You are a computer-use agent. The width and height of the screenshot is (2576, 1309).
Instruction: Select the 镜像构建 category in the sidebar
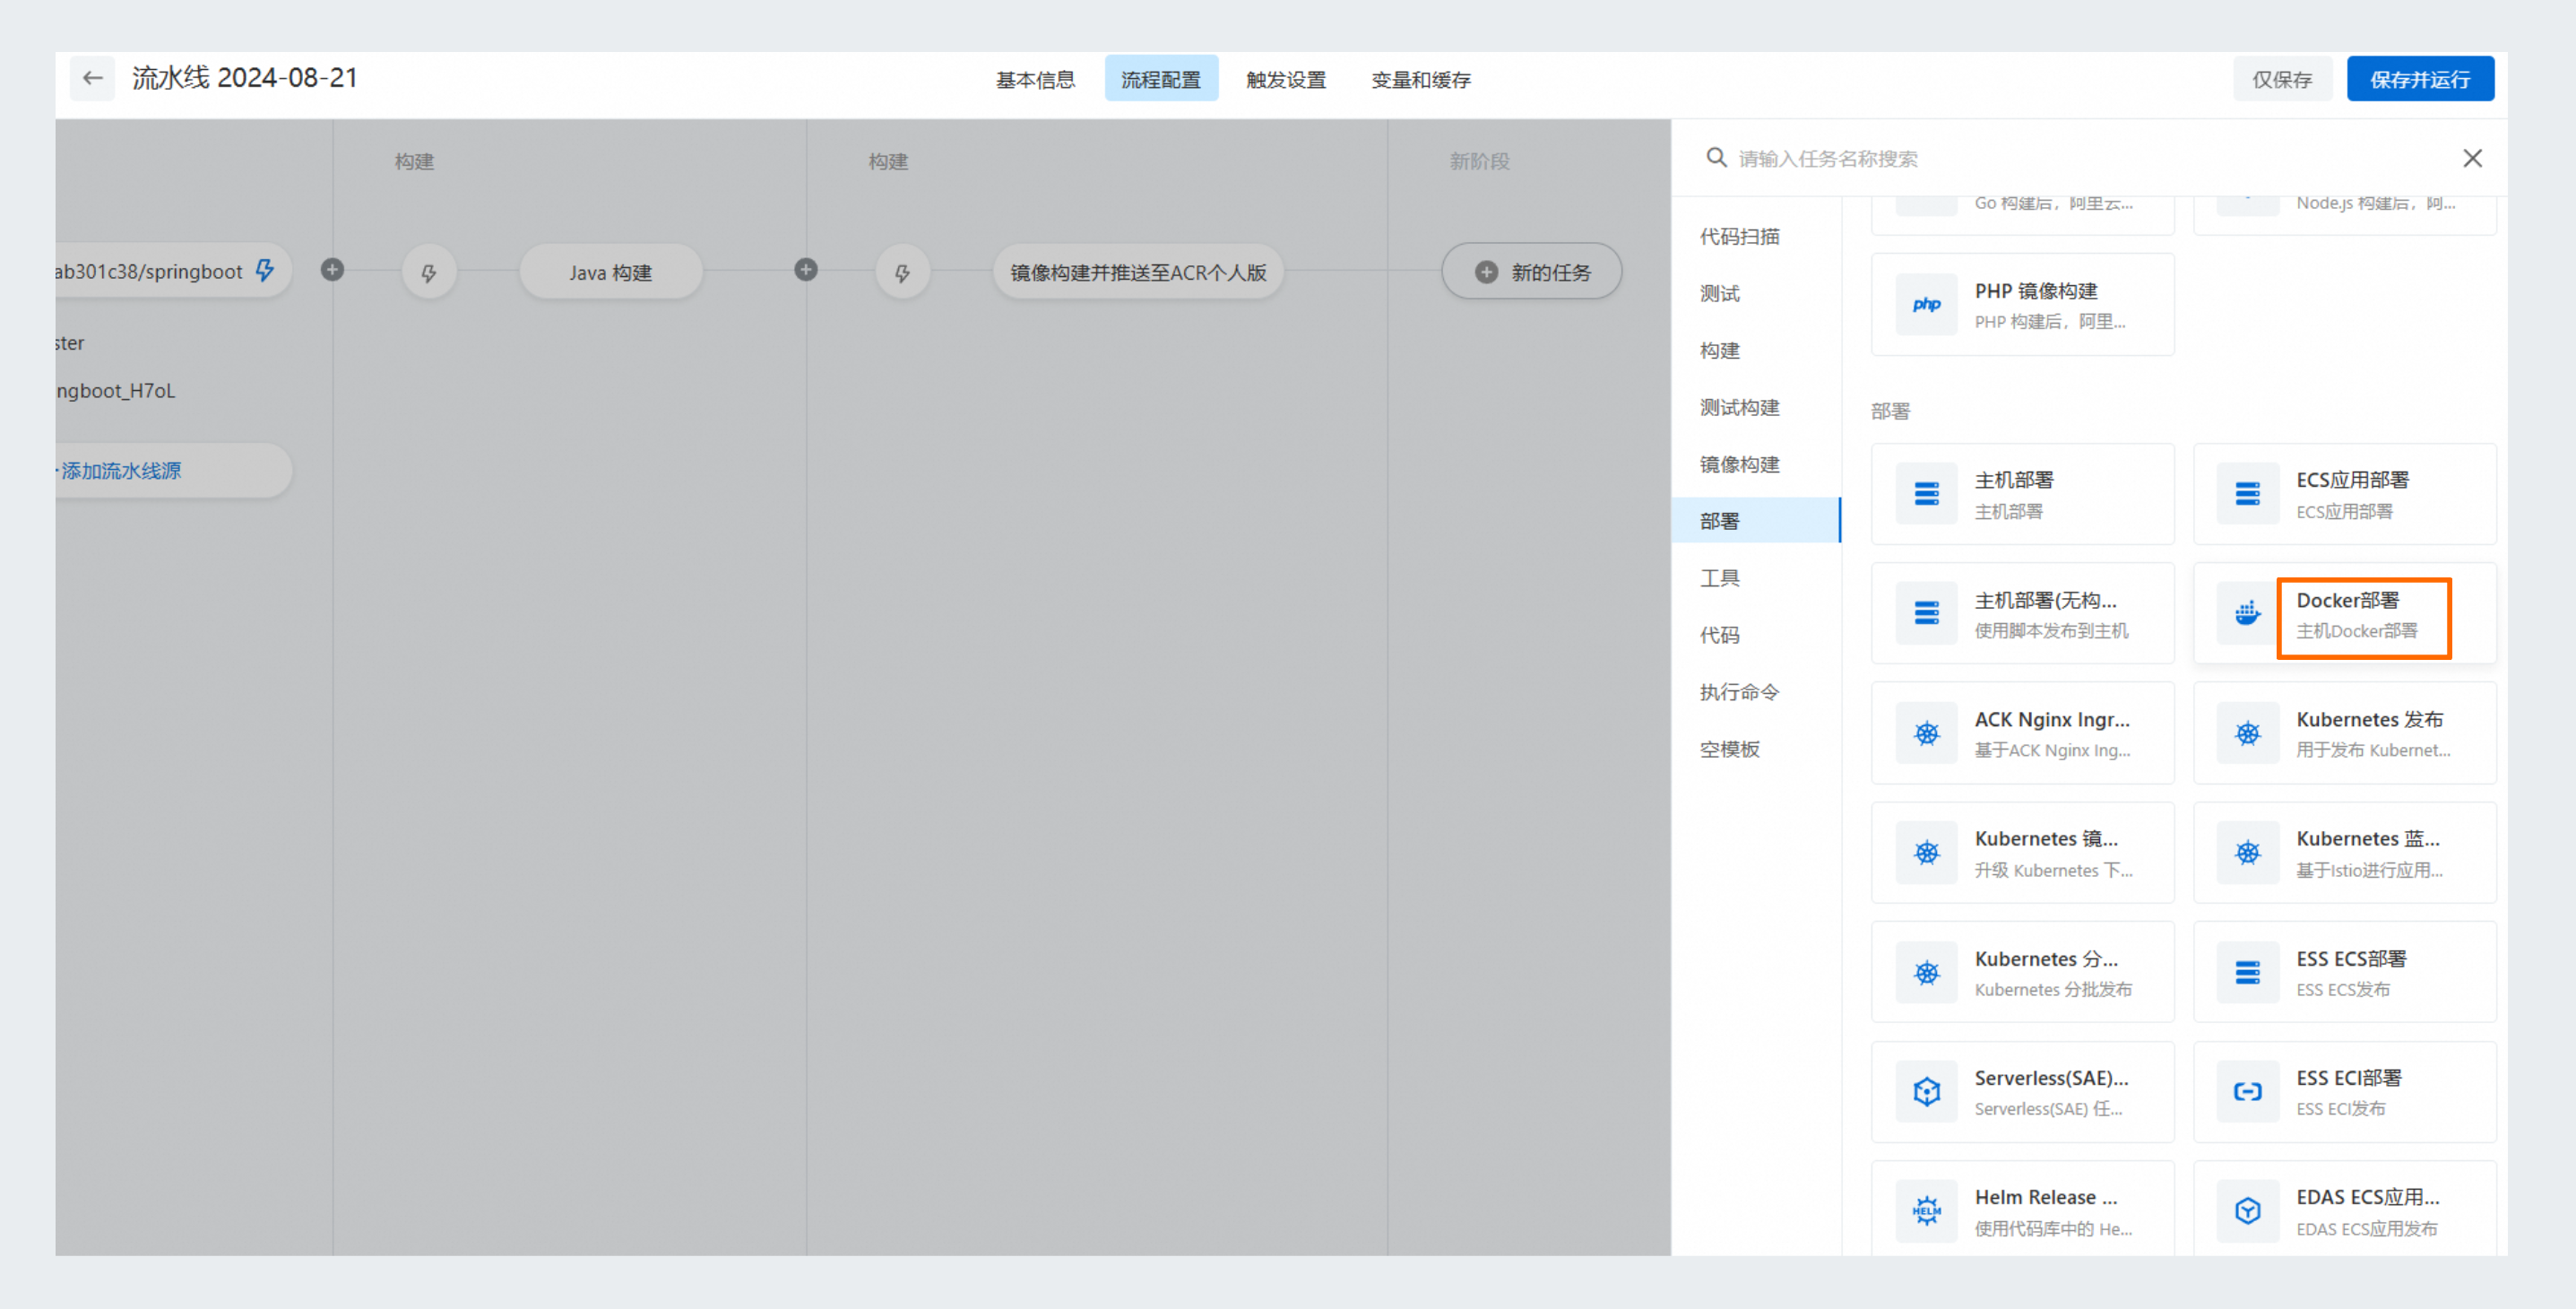[1738, 464]
